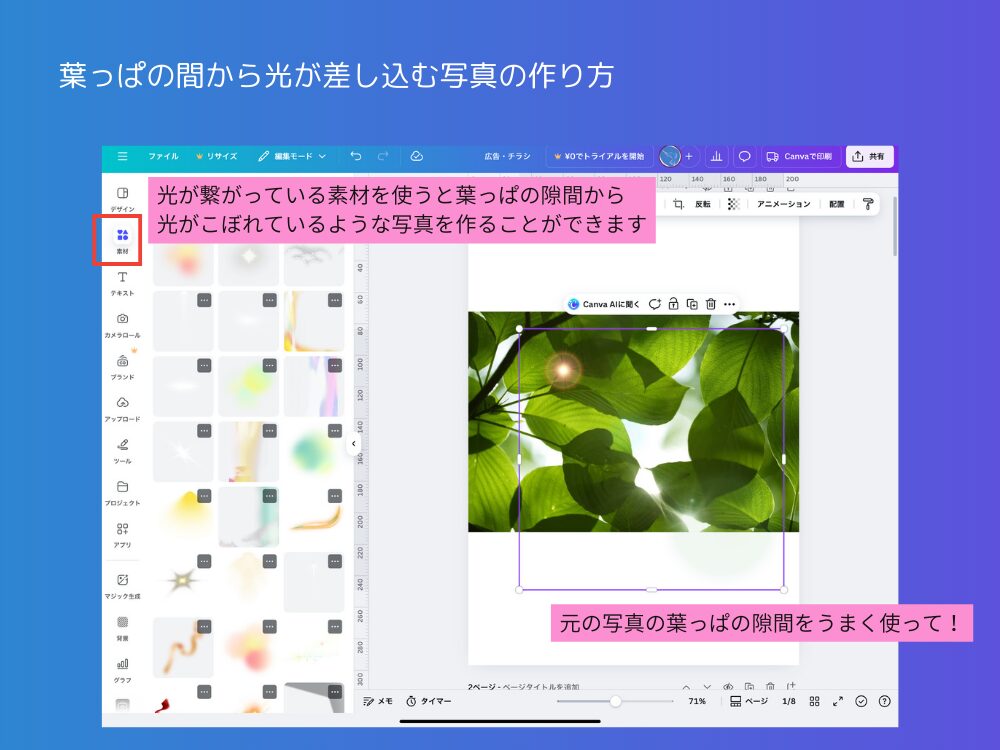Open the 編集モード dropdown
The image size is (1000, 750).
(295, 156)
